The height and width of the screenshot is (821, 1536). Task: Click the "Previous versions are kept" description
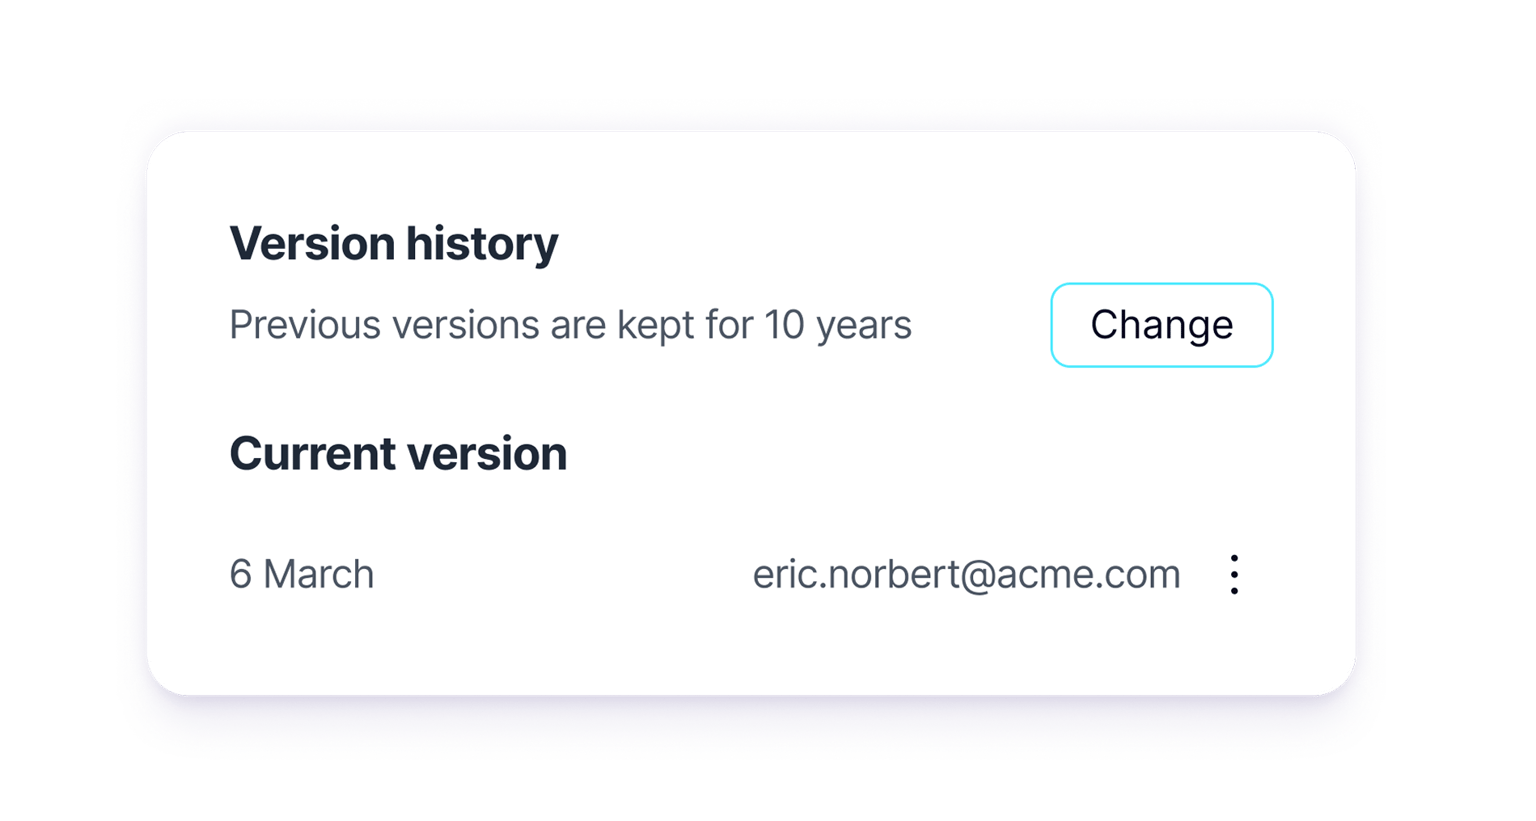(x=570, y=326)
